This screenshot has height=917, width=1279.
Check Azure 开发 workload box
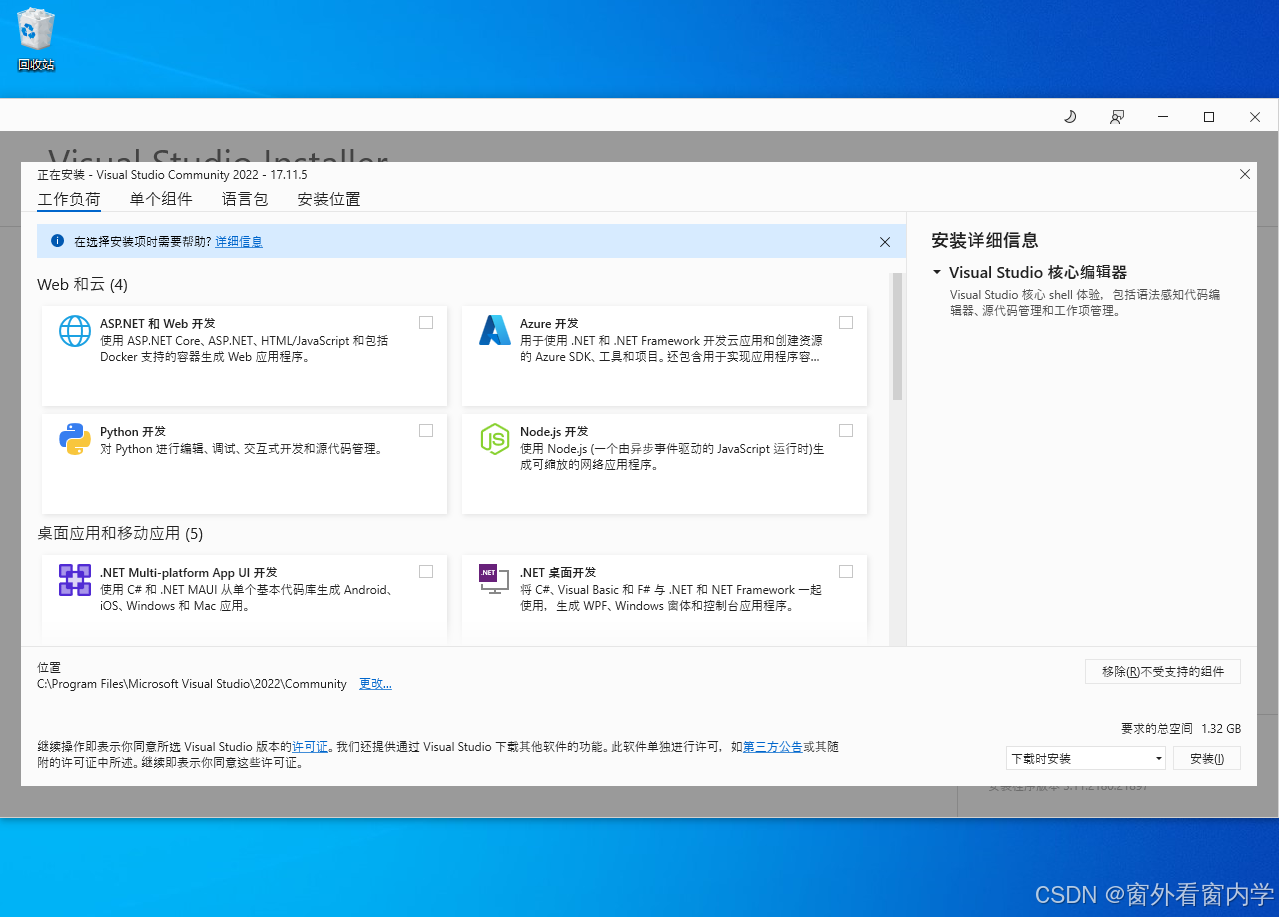[846, 322]
